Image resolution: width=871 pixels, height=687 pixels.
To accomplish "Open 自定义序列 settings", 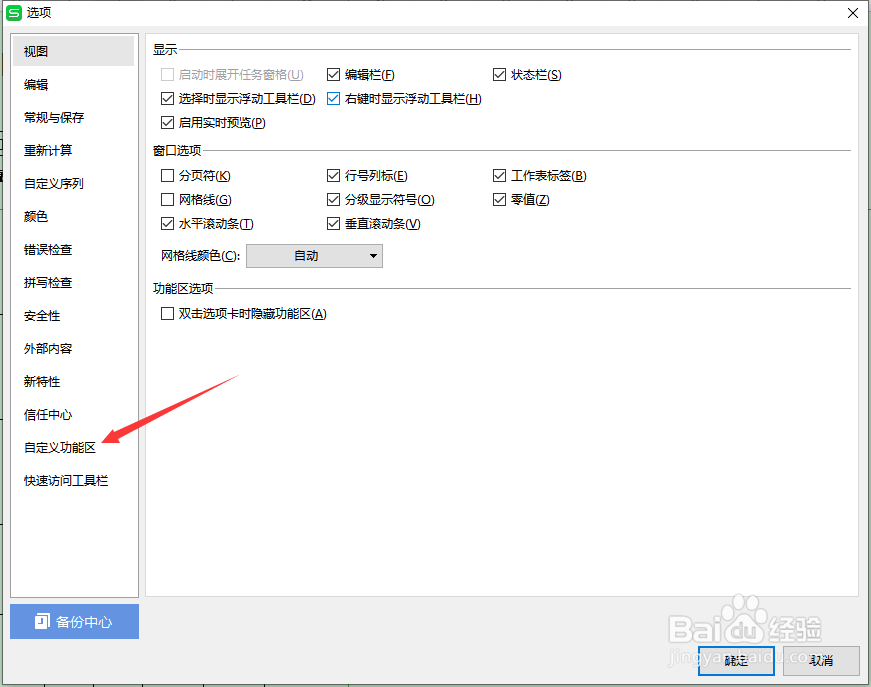I will point(54,183).
